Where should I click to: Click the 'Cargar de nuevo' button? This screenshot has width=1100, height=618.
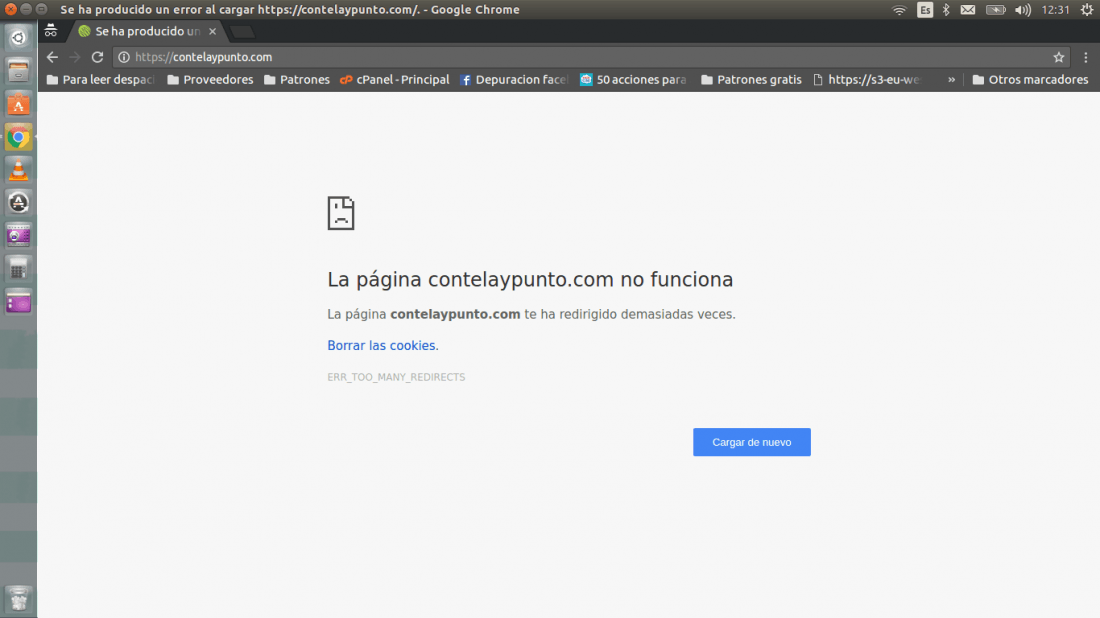pos(752,442)
